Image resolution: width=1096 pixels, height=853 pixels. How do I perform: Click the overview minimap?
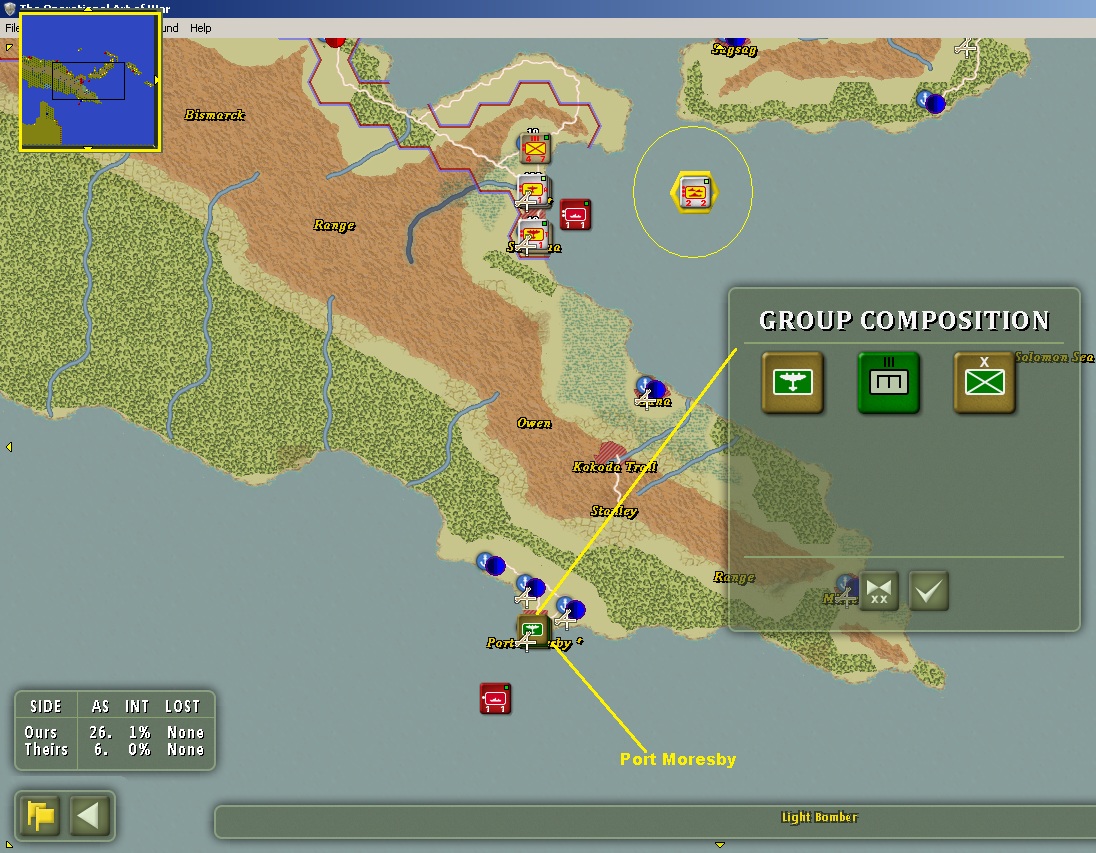(89, 81)
